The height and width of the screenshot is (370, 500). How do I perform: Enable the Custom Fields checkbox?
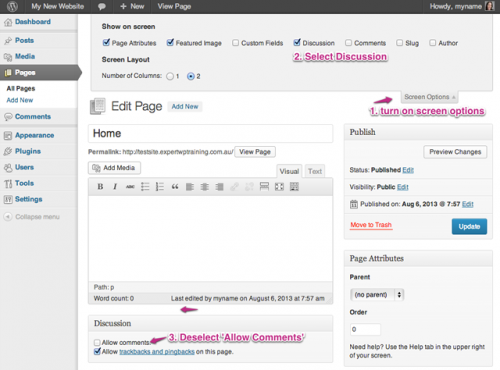[x=235, y=43]
